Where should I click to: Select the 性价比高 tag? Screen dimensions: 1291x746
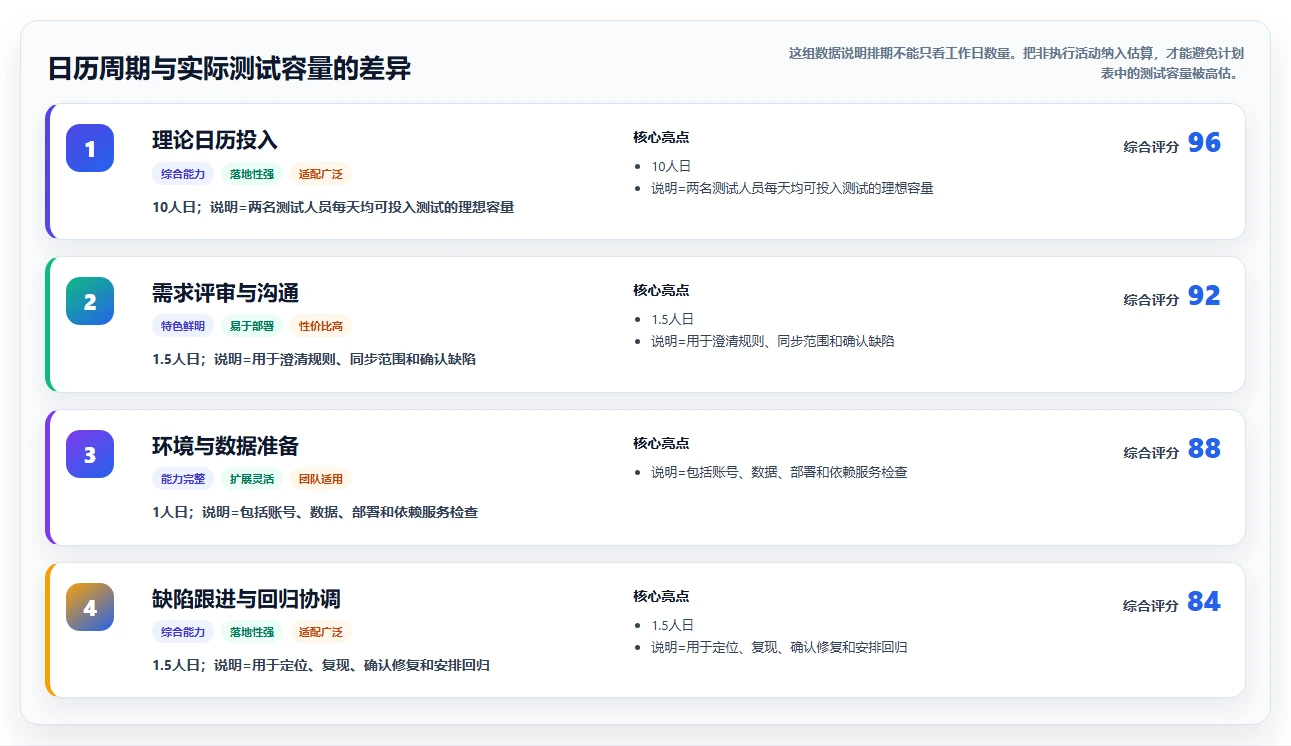click(x=321, y=326)
